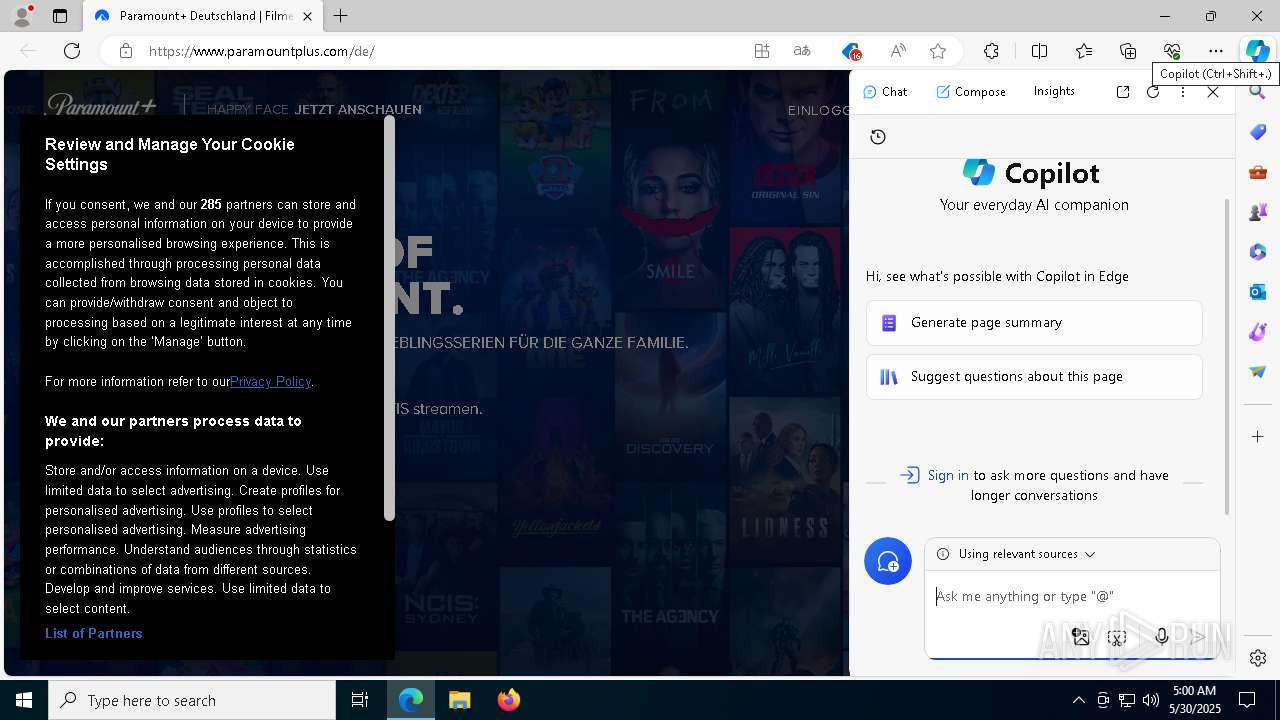Add an image to Copilot prompt
This screenshot has width=1280, height=720.
(1080, 636)
